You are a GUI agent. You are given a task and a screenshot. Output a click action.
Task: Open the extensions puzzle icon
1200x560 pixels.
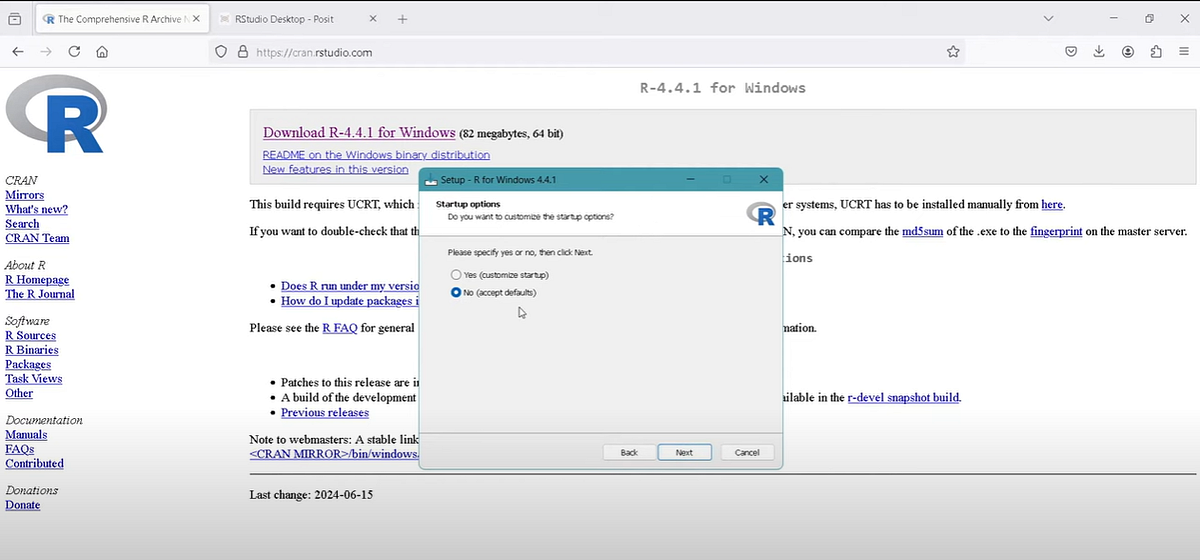(1156, 52)
